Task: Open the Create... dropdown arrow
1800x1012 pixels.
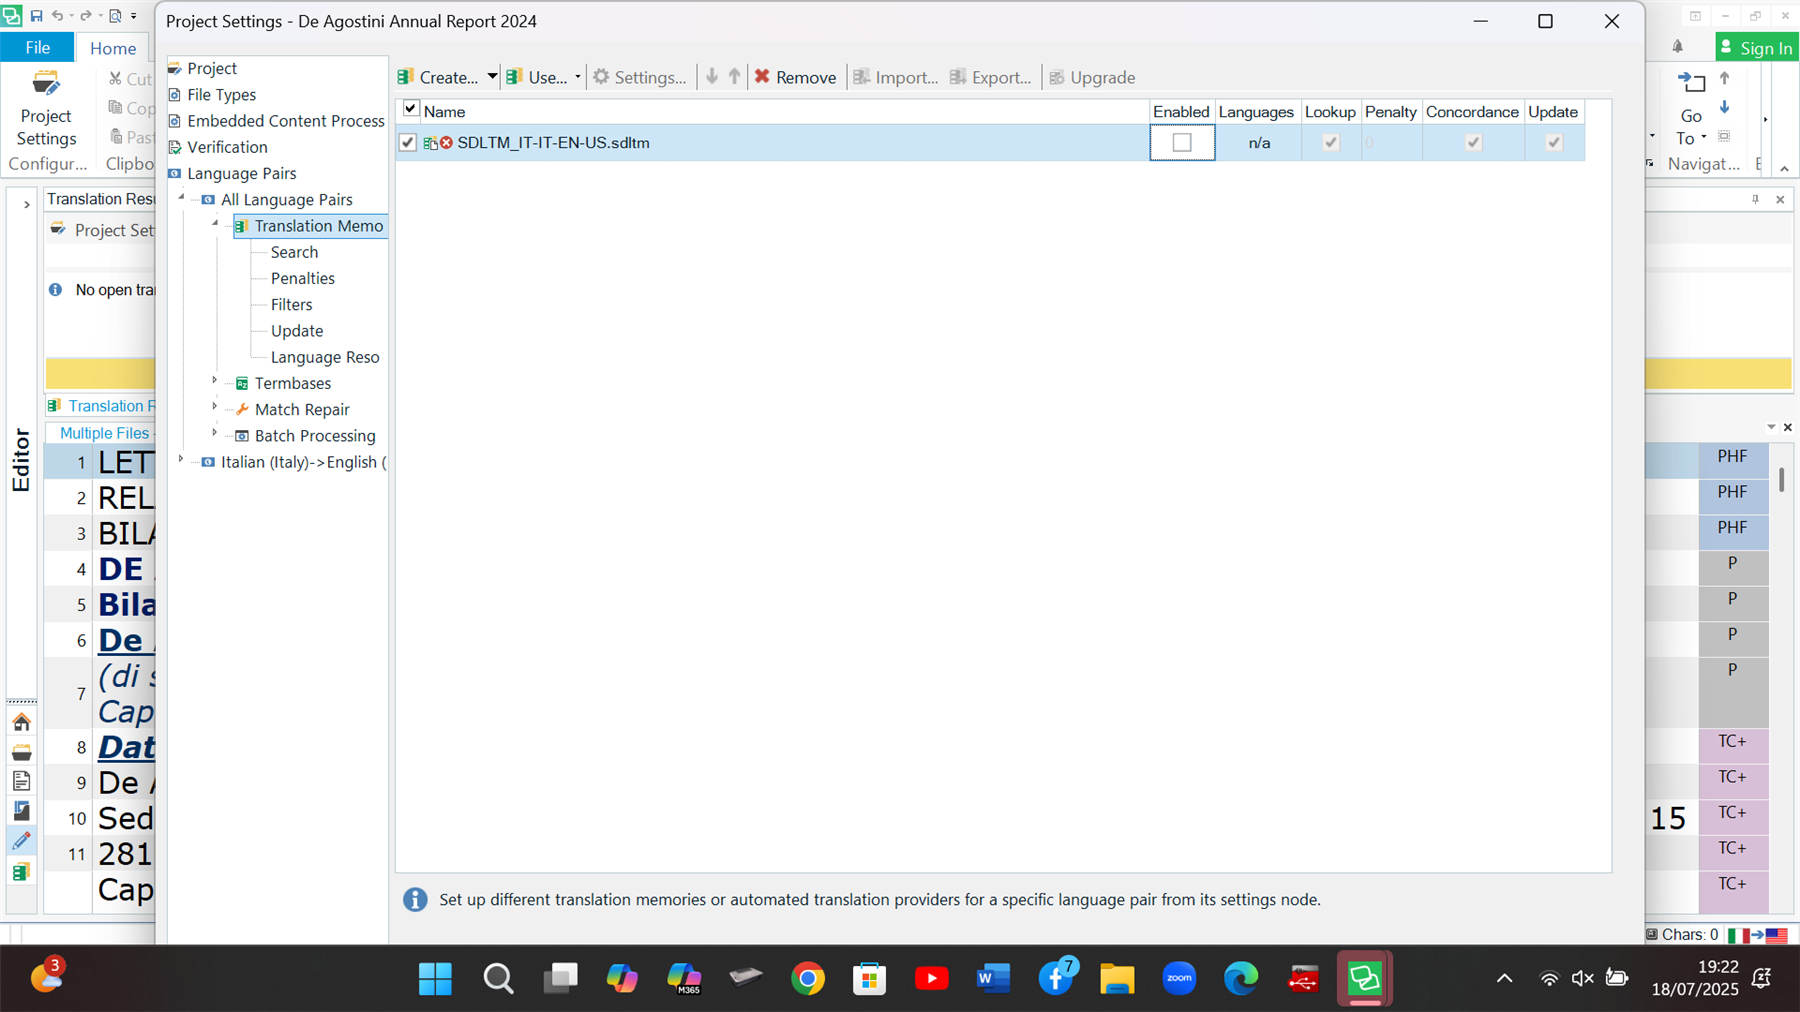Action: click(x=492, y=77)
